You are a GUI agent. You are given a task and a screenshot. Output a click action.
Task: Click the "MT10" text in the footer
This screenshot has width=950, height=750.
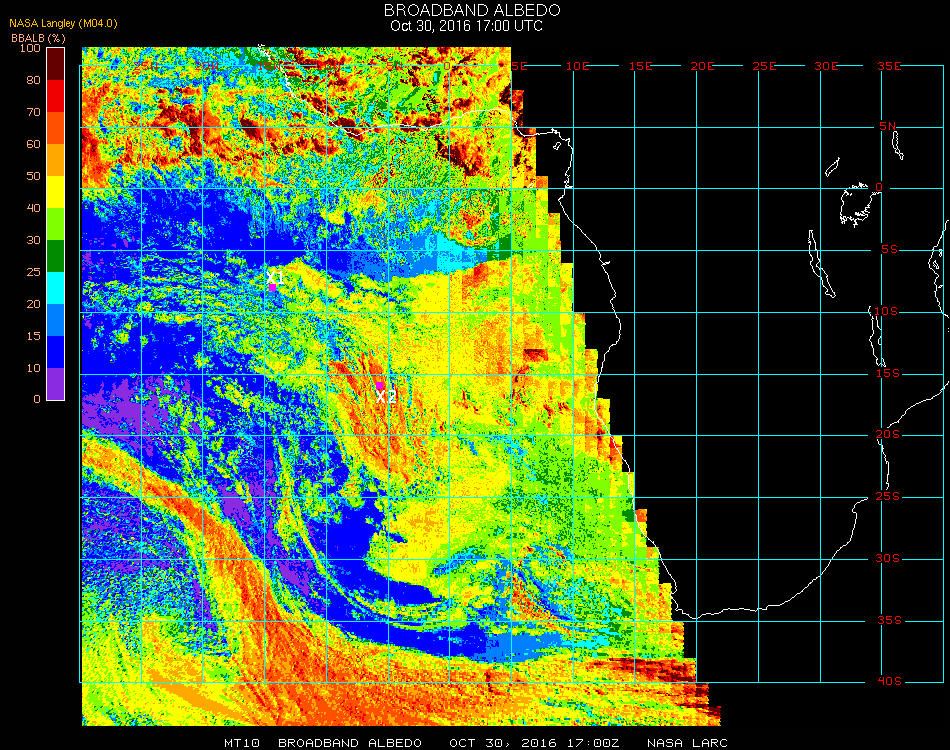[x=242, y=743]
